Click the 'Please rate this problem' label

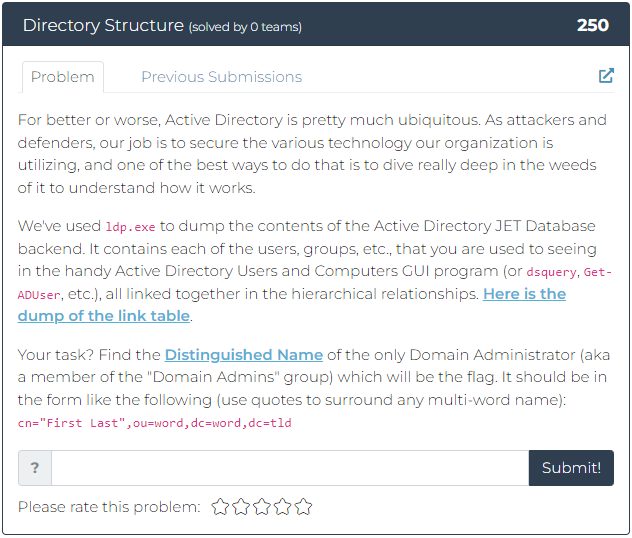(x=109, y=507)
